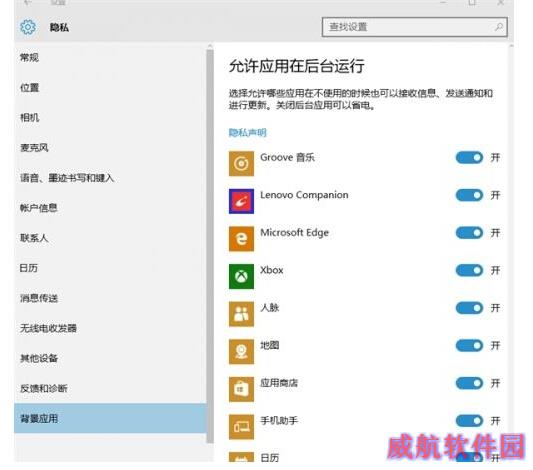Turn off Groove 音乐 background toggle
Viewport: 533px width, 470px height.
pos(469,158)
